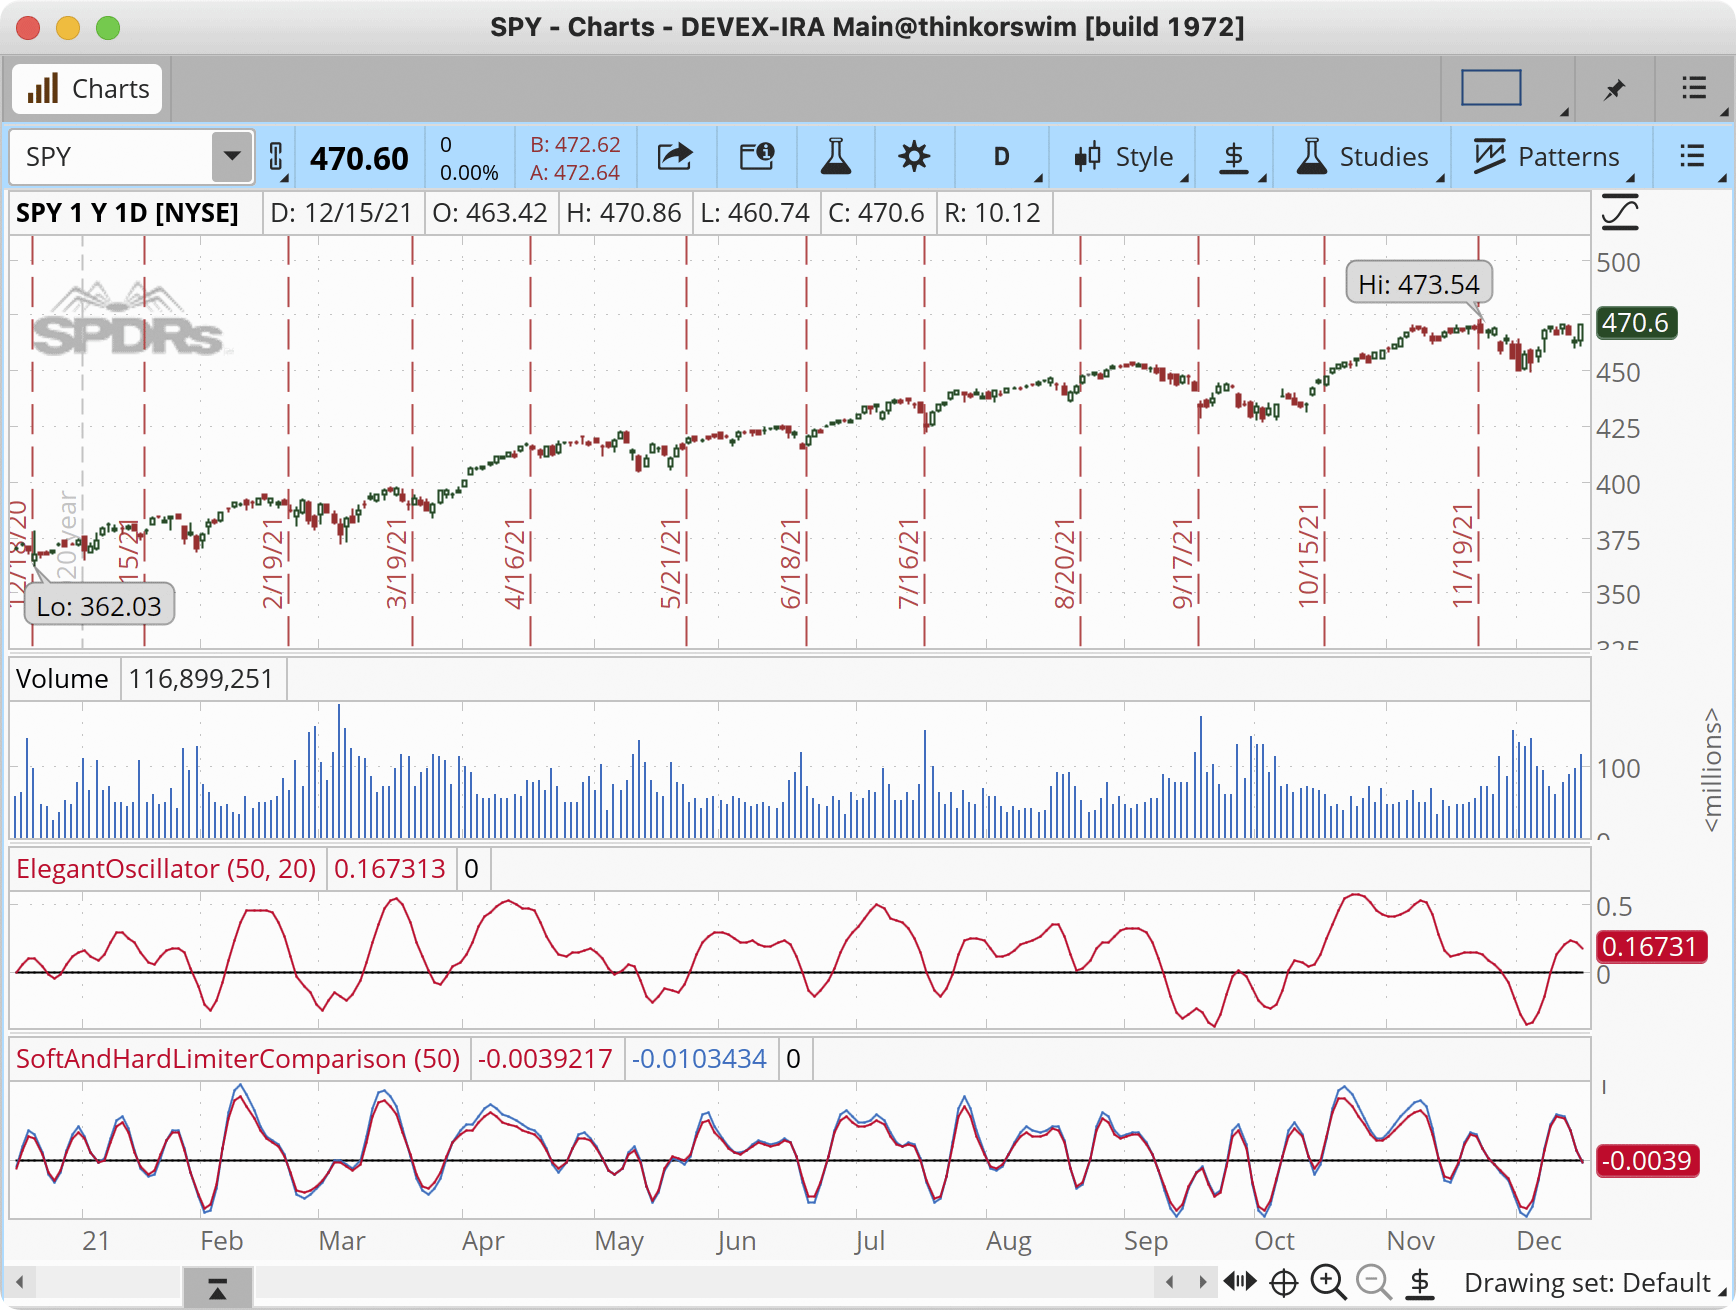Open the flask icon beside the gear
Viewport: 1736px width, 1310px height.
click(x=835, y=157)
